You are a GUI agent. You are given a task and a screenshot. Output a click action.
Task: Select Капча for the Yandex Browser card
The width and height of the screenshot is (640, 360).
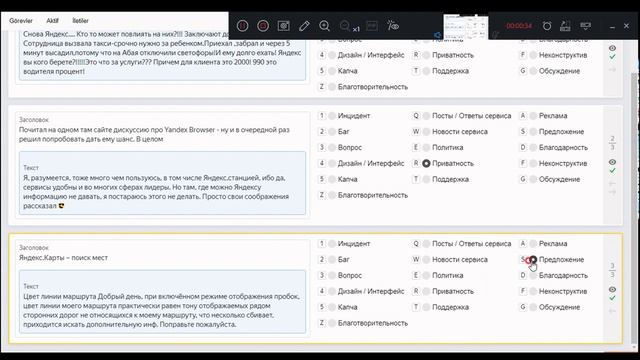(332, 179)
